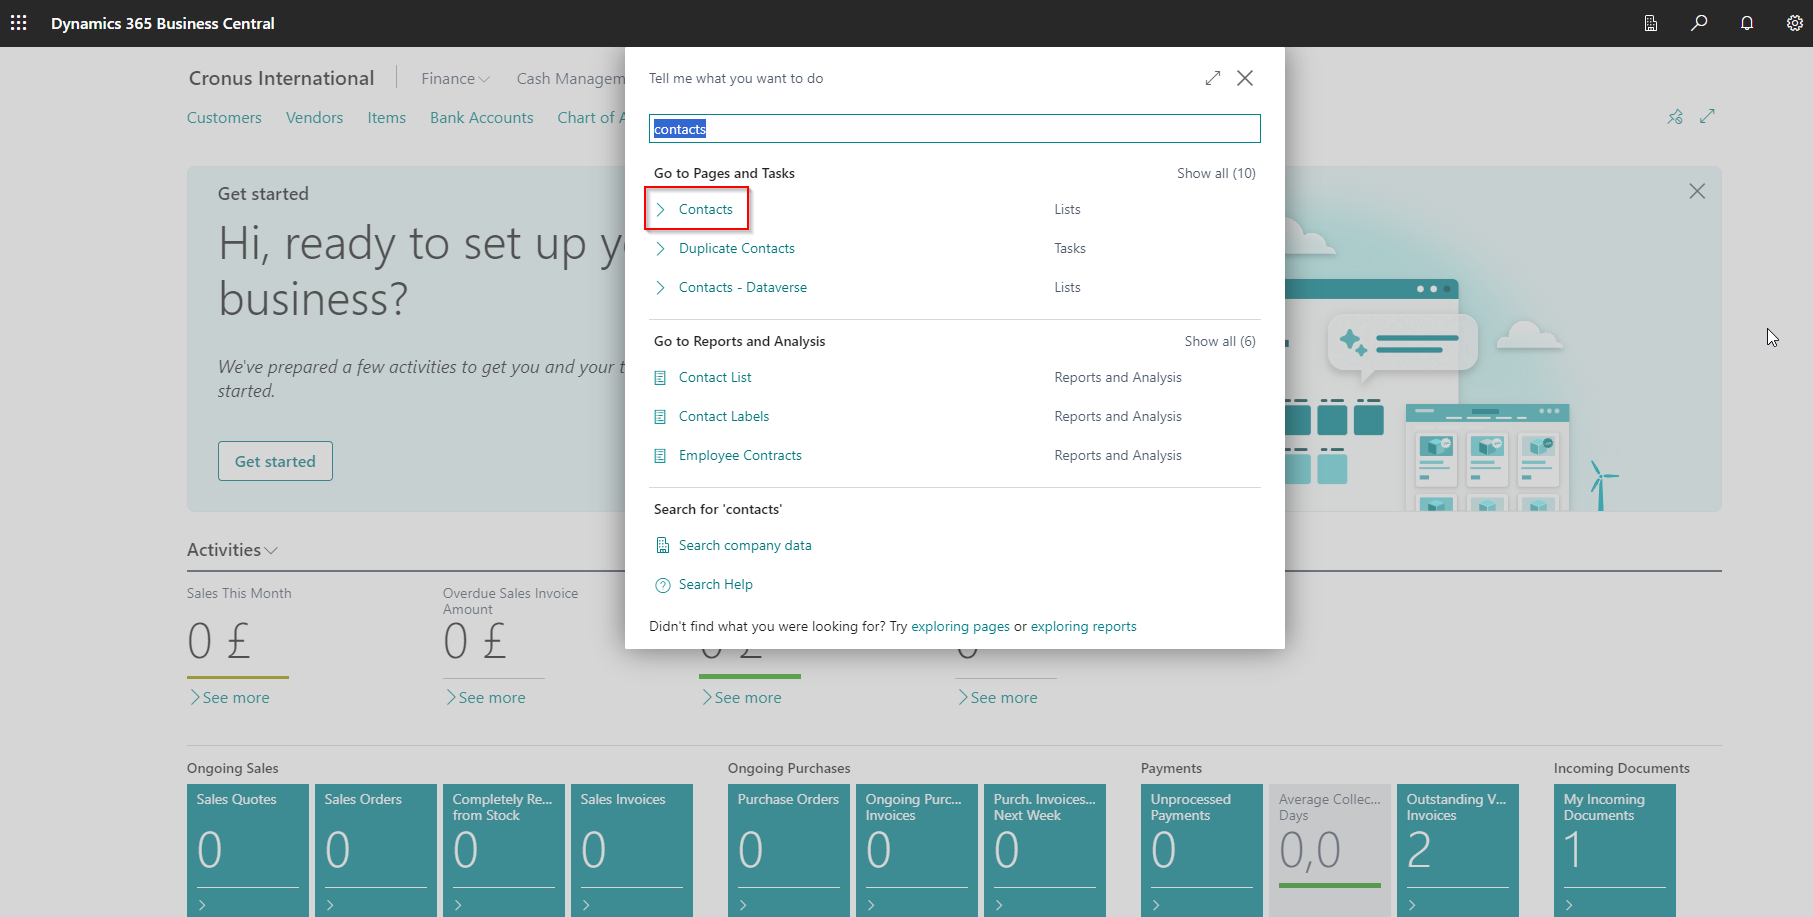The image size is (1813, 917).
Task: Click the Get started button
Action: pos(275,461)
